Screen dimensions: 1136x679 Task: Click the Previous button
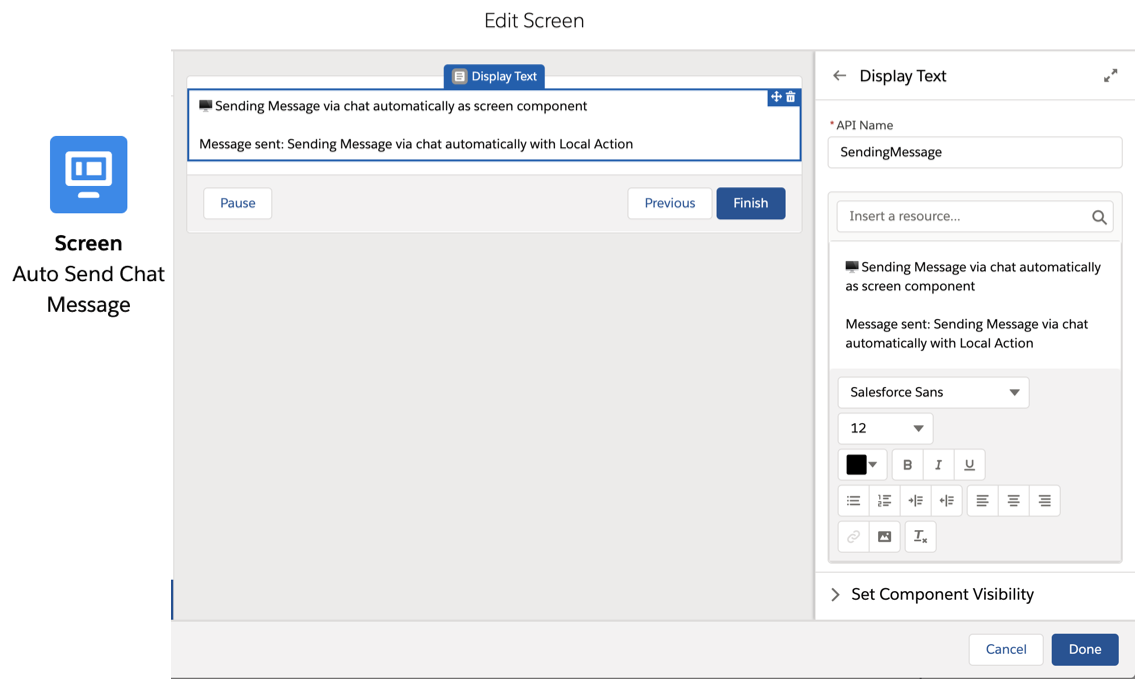(x=669, y=203)
